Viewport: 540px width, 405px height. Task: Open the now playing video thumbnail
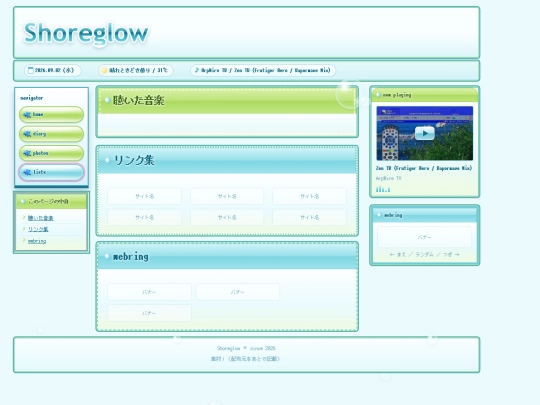tap(425, 133)
